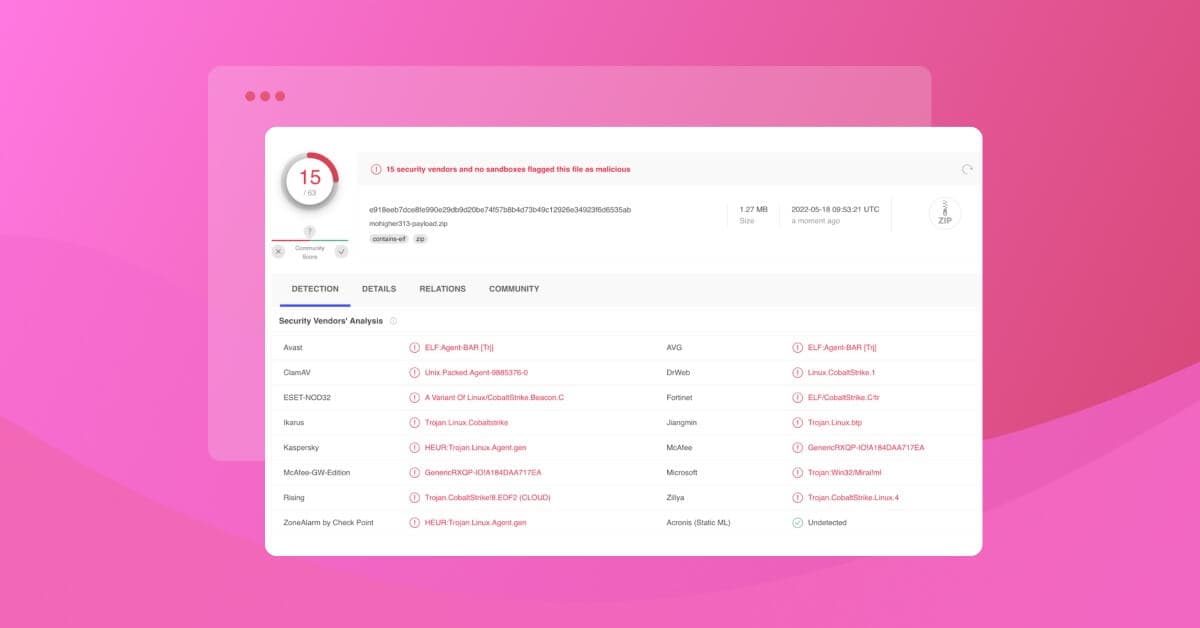Click the ZIP file type icon
1200x628 pixels.
click(944, 214)
